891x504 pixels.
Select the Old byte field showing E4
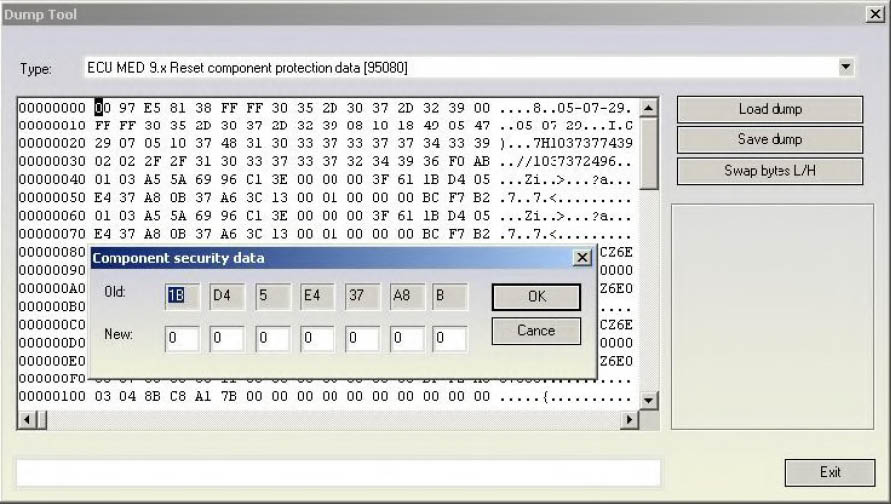pyautogui.click(x=317, y=297)
